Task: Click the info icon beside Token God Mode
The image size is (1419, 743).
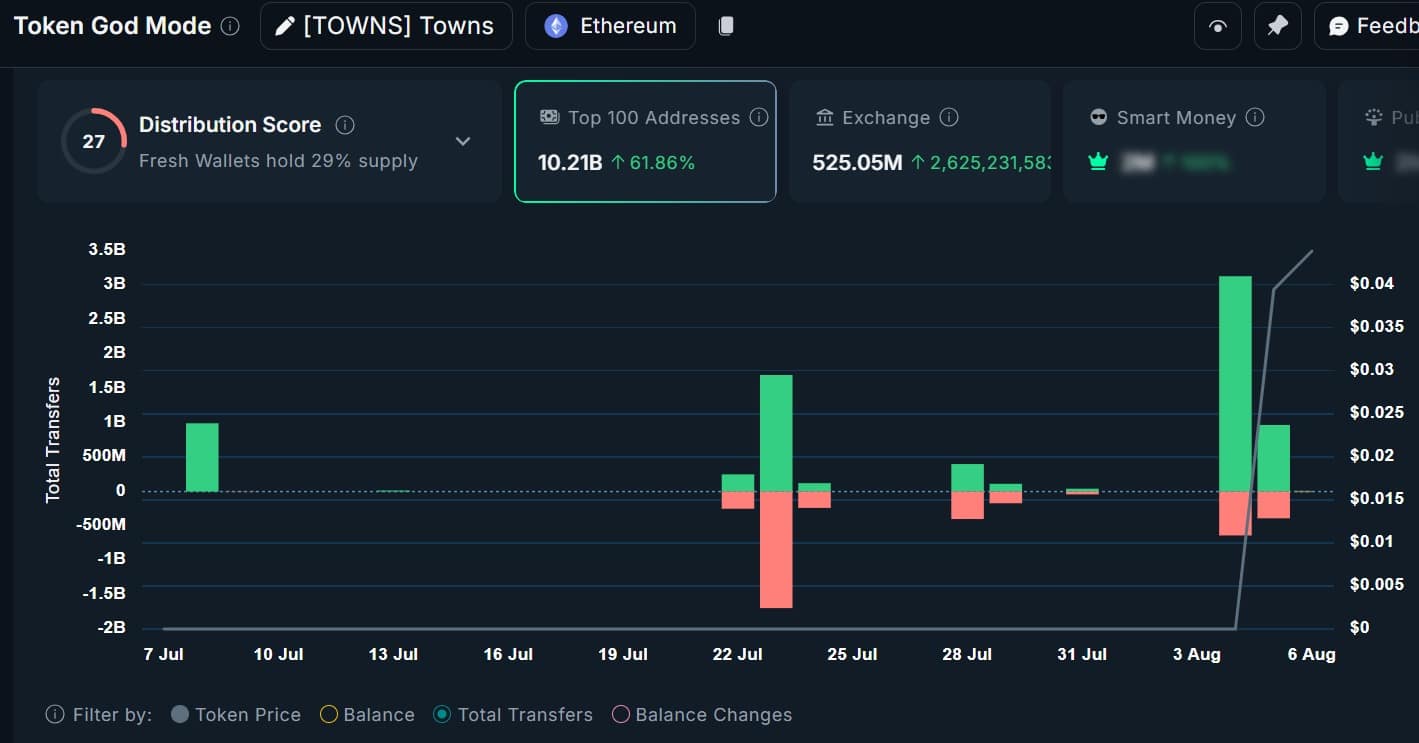Action: click(x=230, y=26)
